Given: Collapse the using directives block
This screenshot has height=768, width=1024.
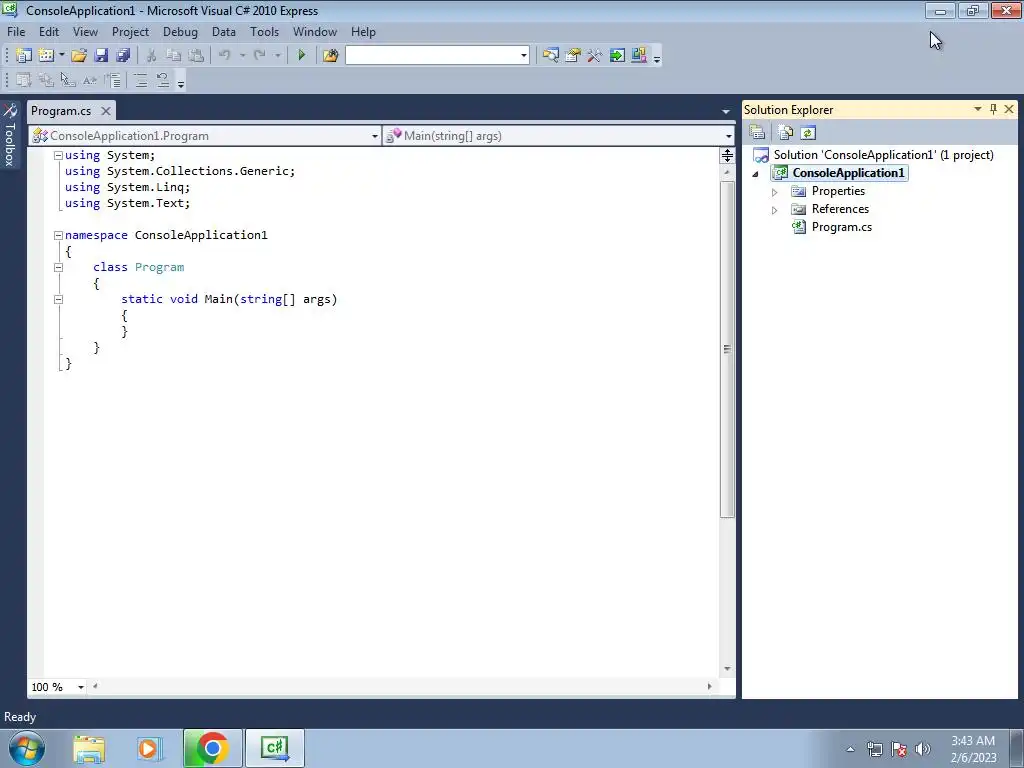Looking at the screenshot, I should pyautogui.click(x=58, y=155).
